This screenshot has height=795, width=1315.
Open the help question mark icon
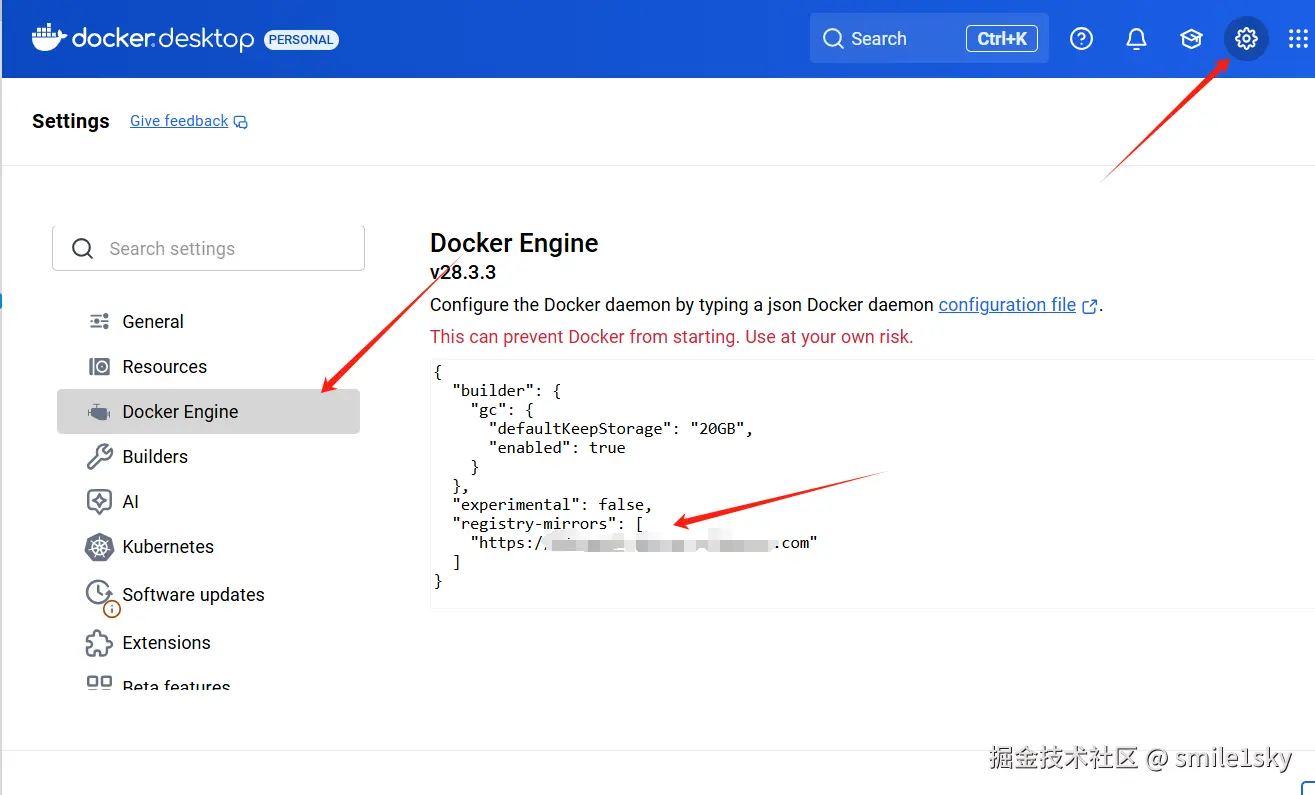tap(1081, 39)
